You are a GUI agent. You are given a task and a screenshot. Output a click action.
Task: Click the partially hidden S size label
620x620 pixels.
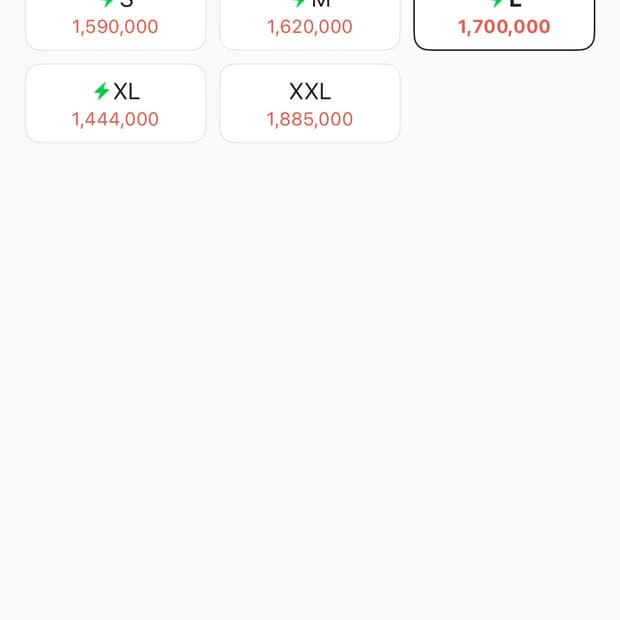pos(126,4)
